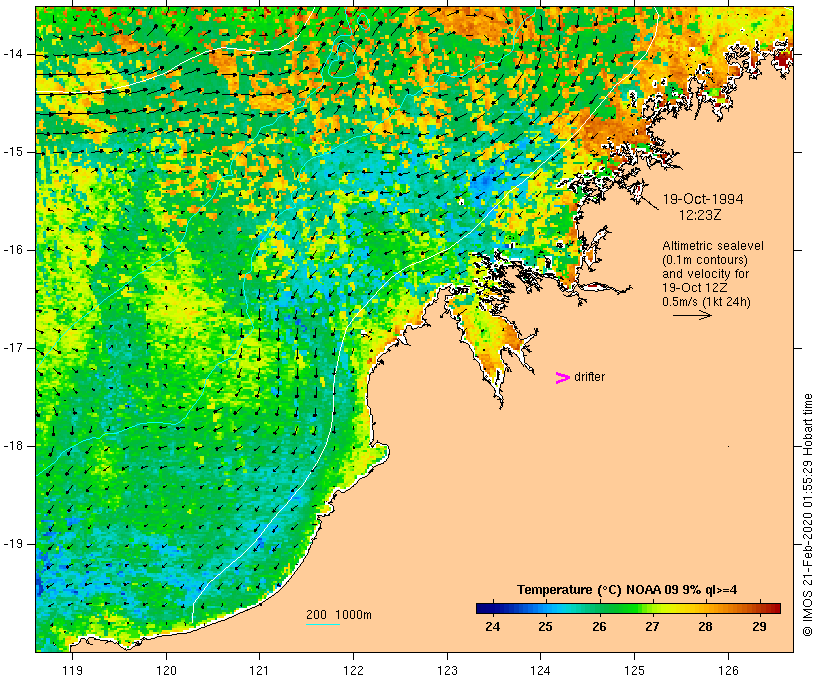Image resolution: width=820 pixels, height=680 pixels.
Task: Click the time label '12:23Z'
Action: click(700, 215)
